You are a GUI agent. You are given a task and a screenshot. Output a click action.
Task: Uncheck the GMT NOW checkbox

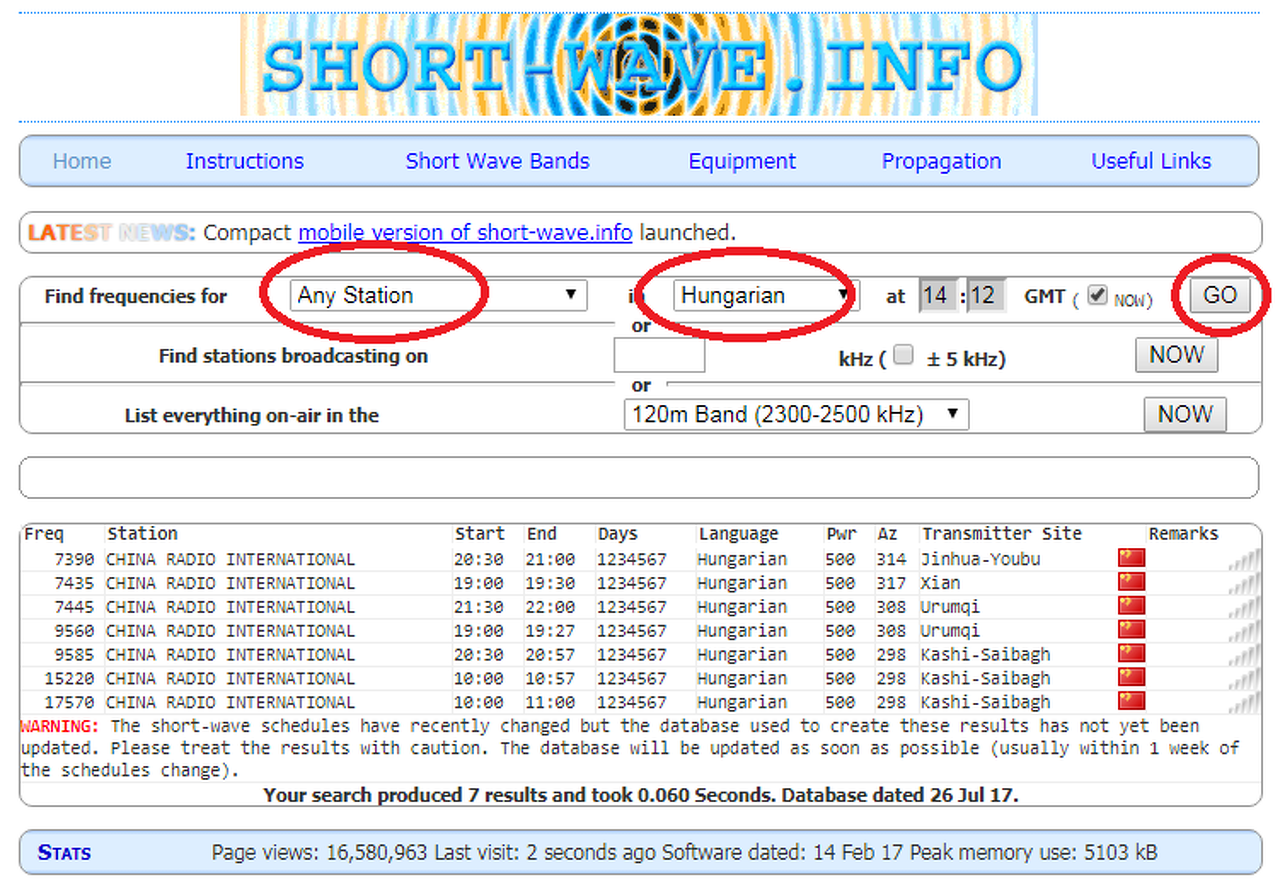(1098, 295)
